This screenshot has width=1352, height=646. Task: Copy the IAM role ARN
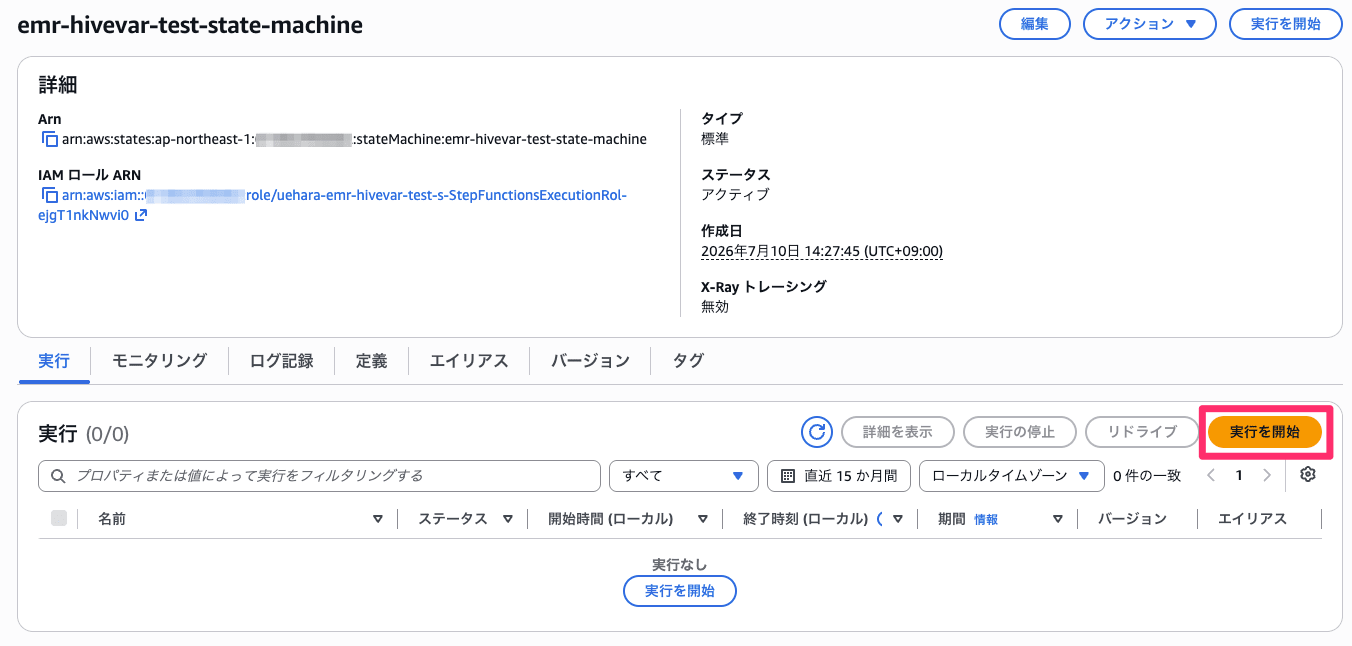click(x=49, y=195)
